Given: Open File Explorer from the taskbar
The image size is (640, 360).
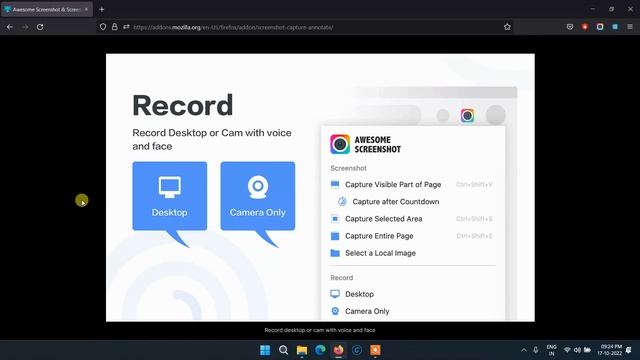Looking at the screenshot, I should (302, 350).
